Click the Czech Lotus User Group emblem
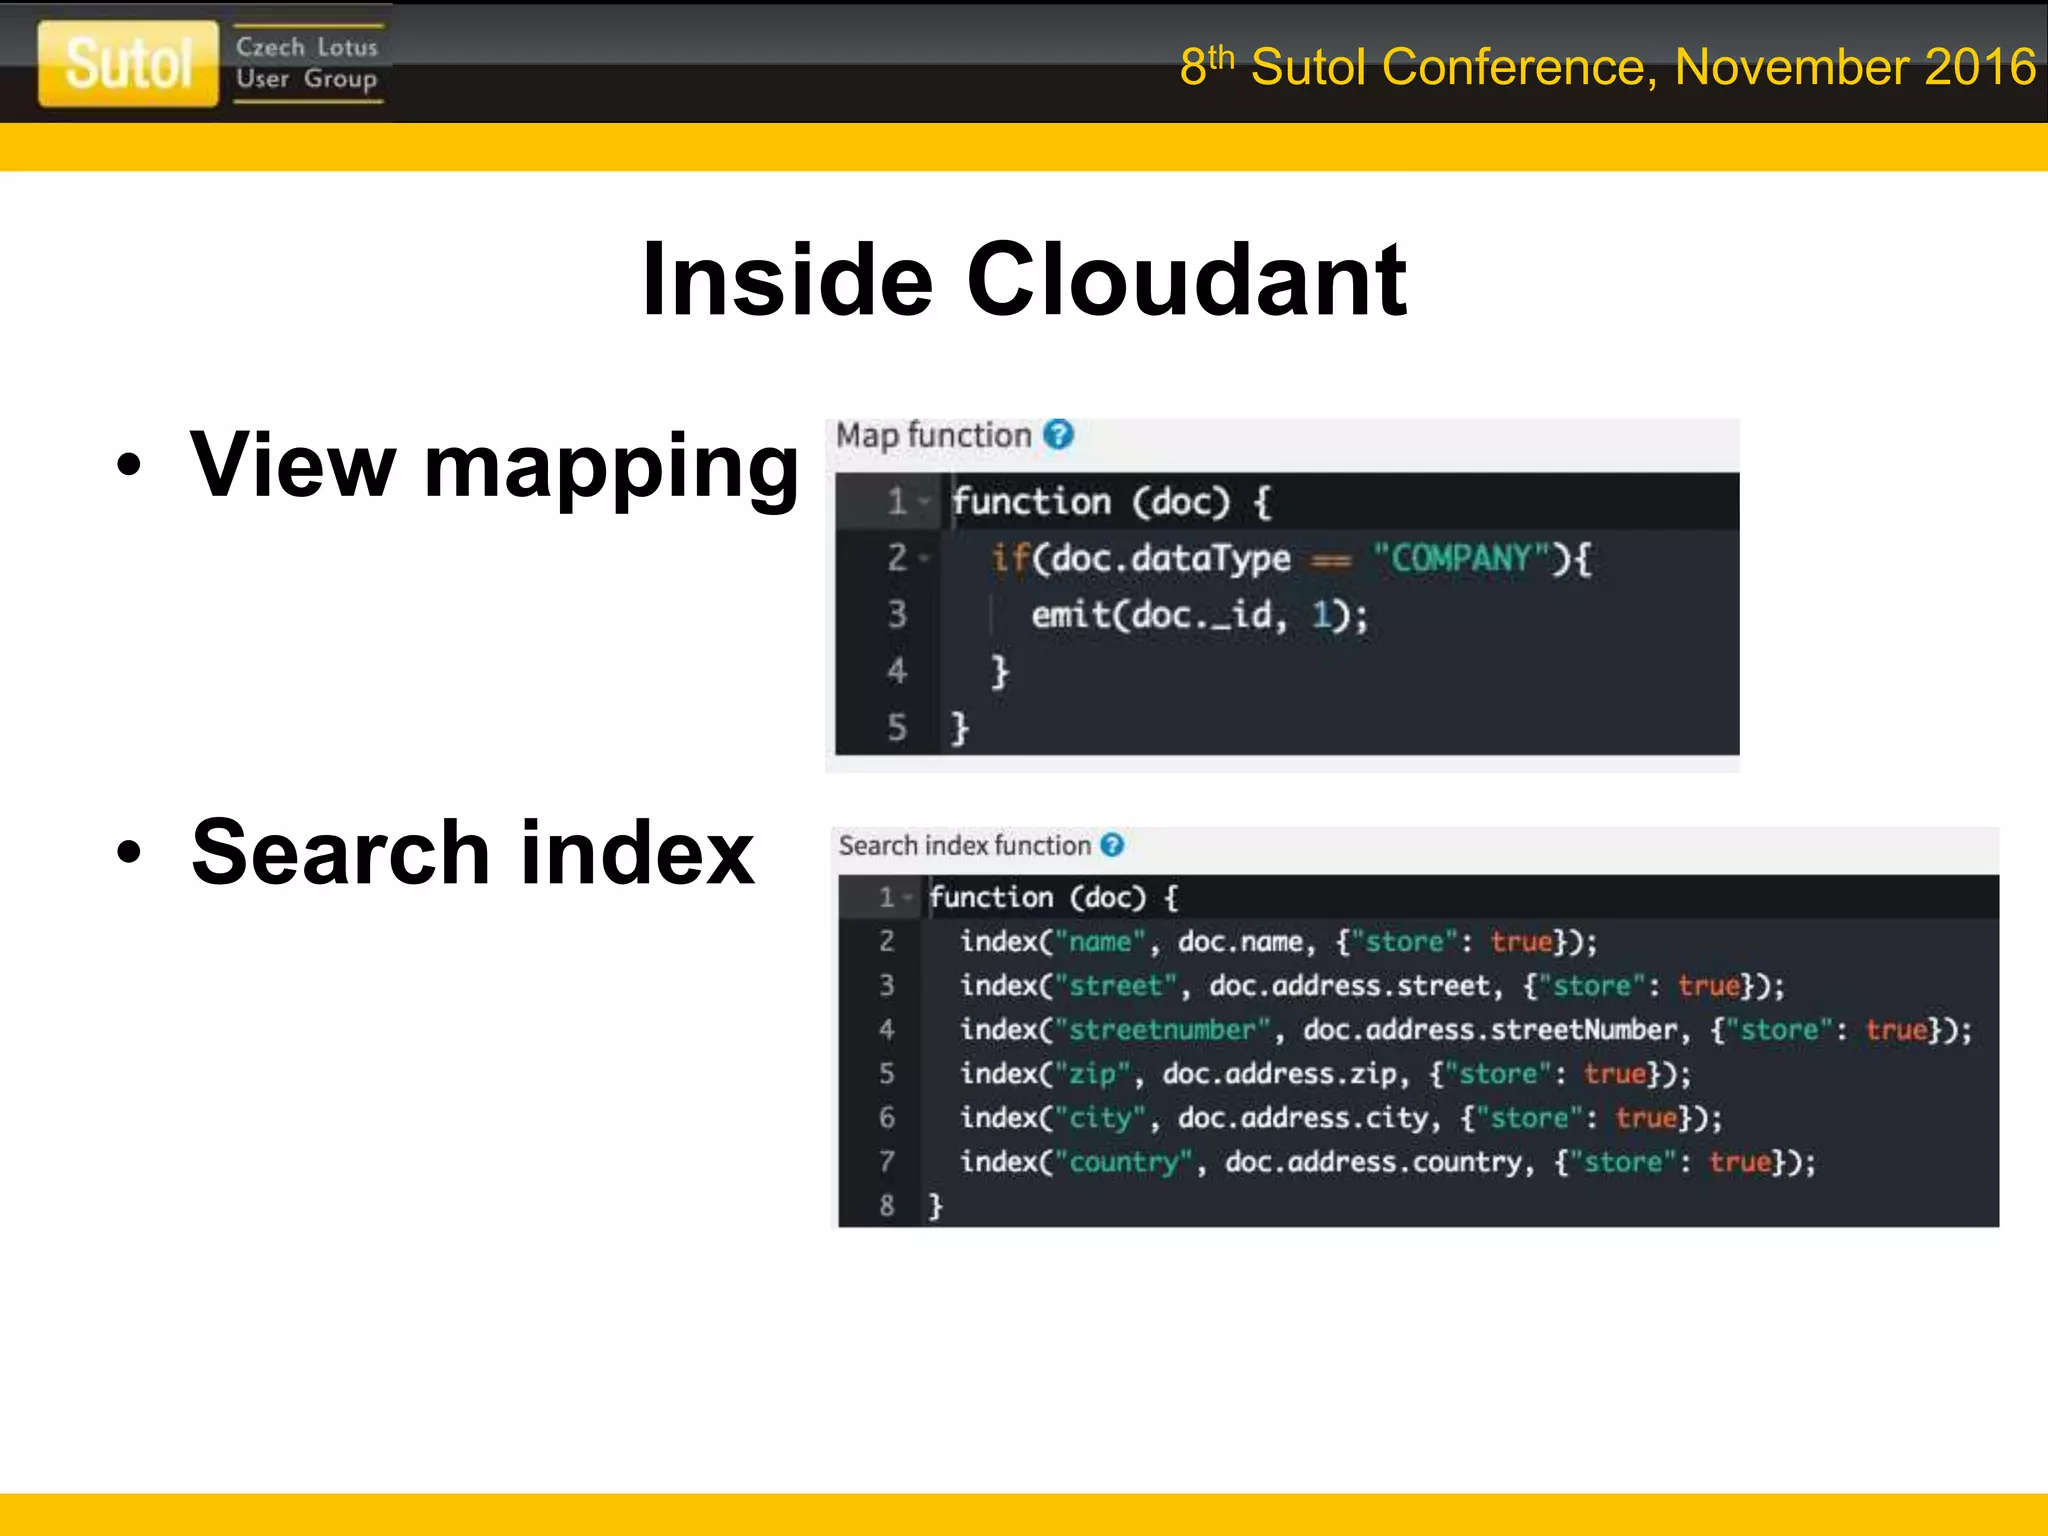The height and width of the screenshot is (1536, 2048). 307,63
